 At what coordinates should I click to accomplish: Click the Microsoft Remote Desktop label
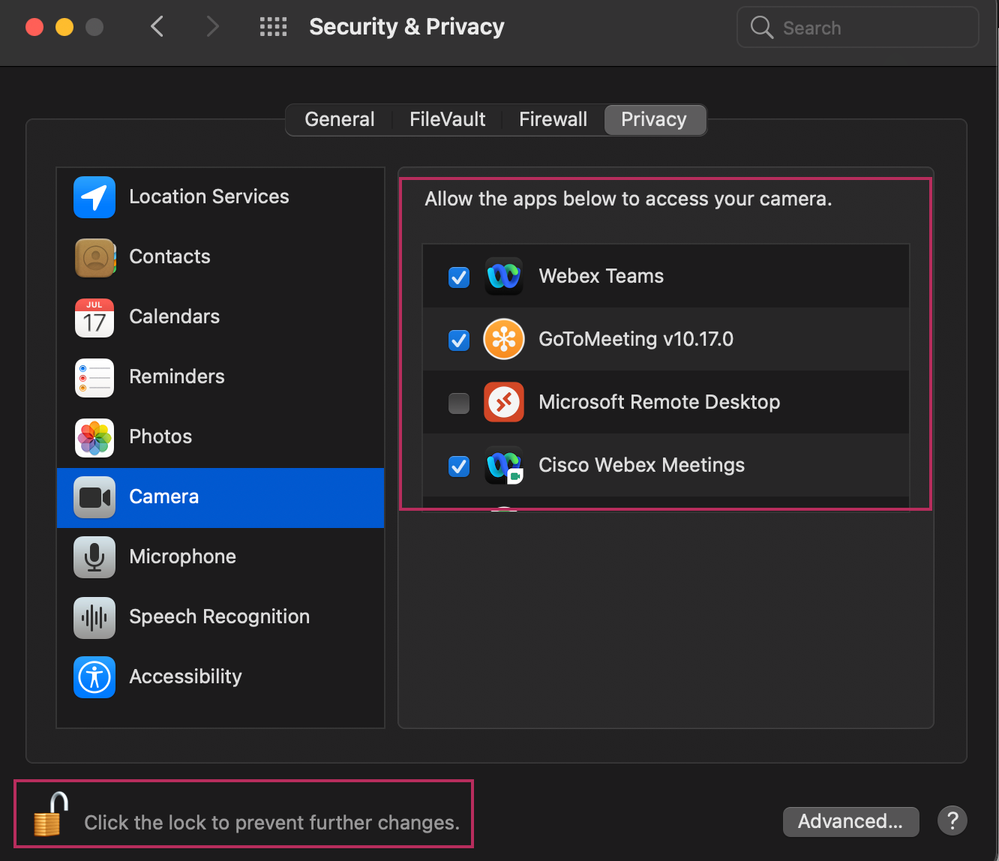click(x=659, y=402)
